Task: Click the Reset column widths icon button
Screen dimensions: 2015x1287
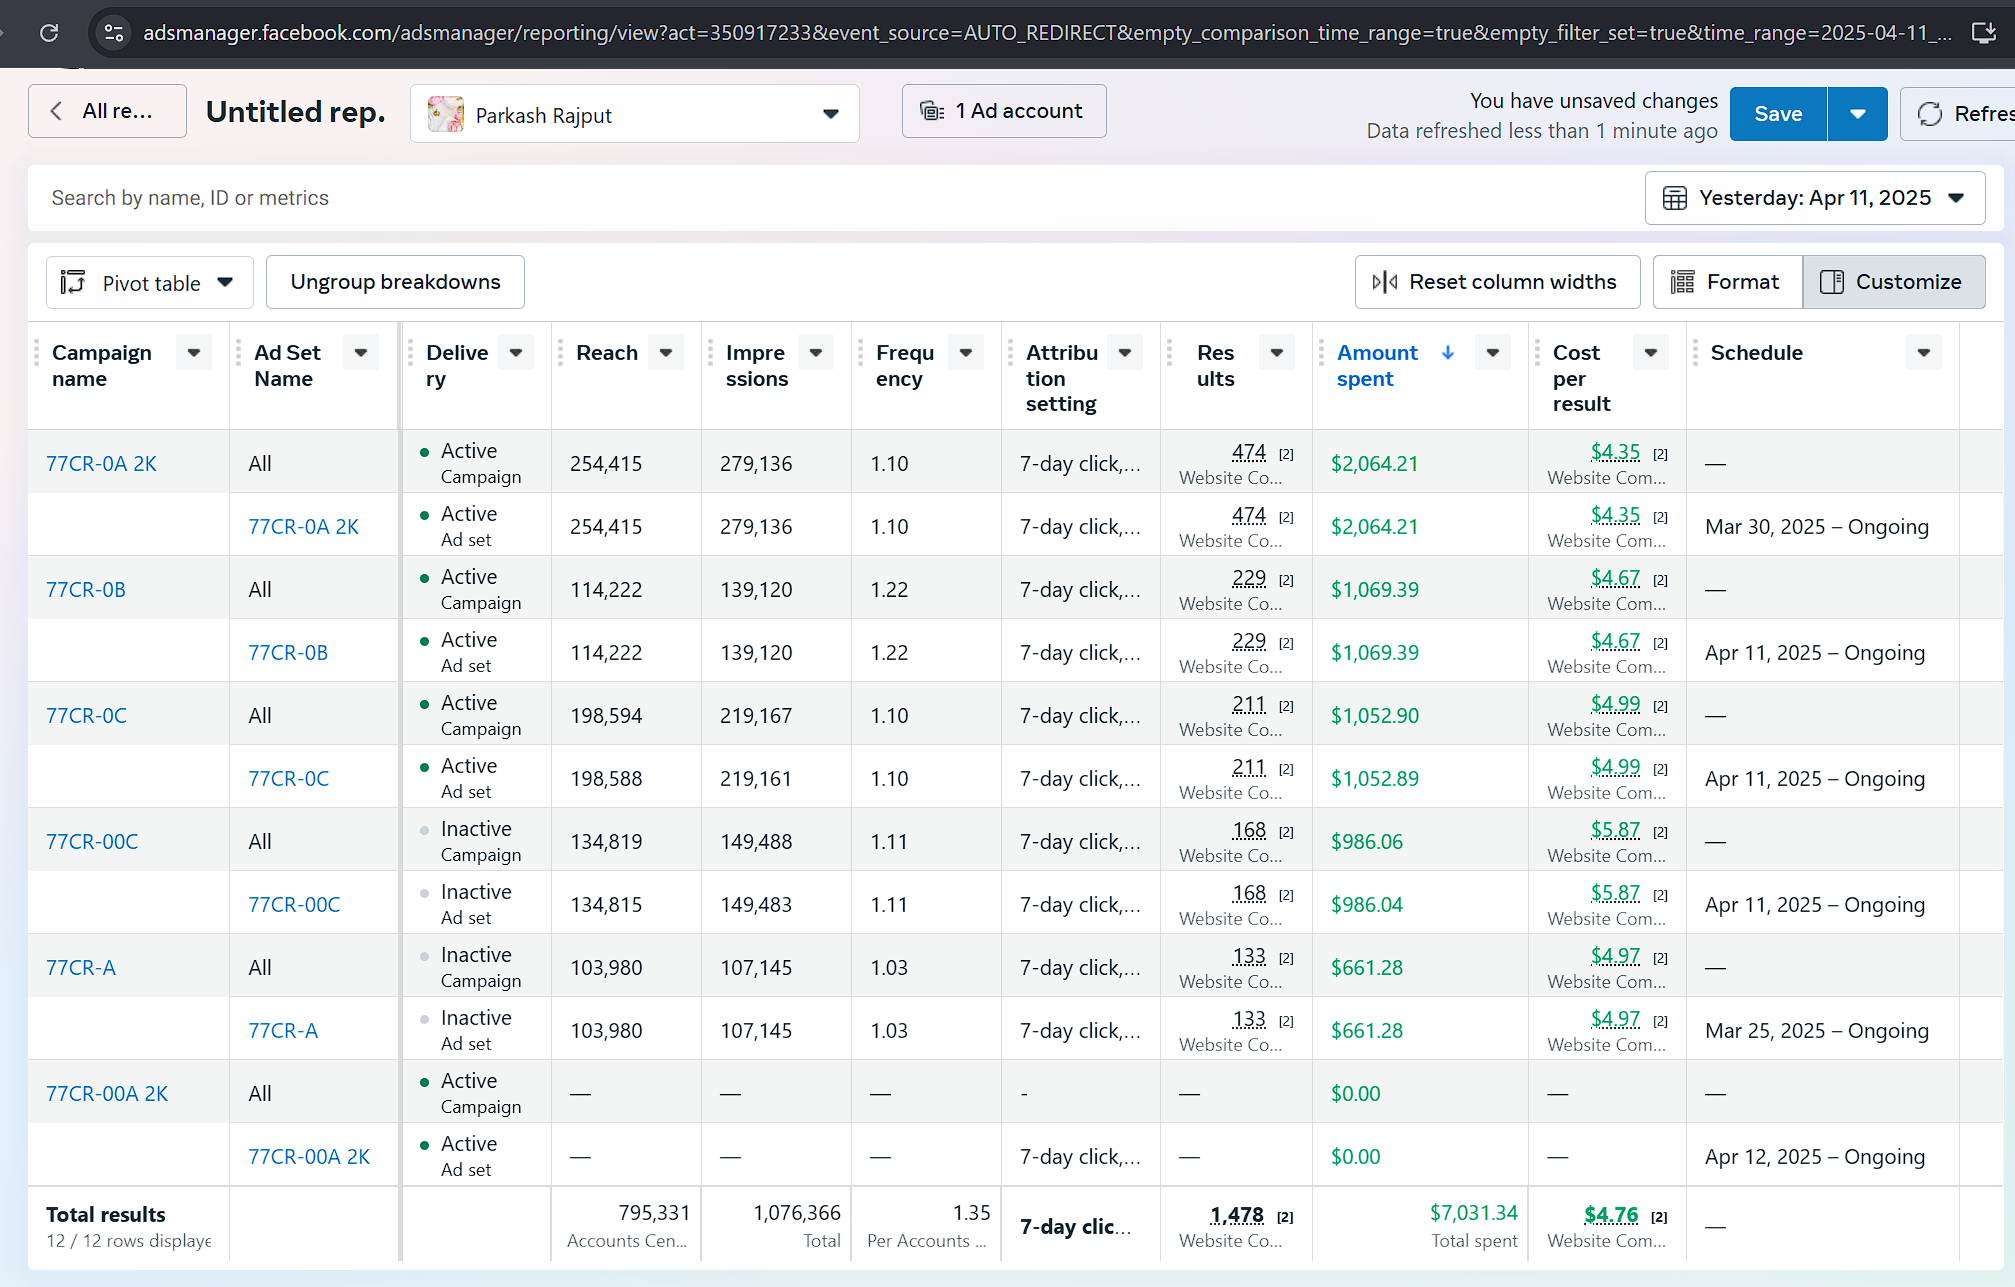Action: (1497, 282)
